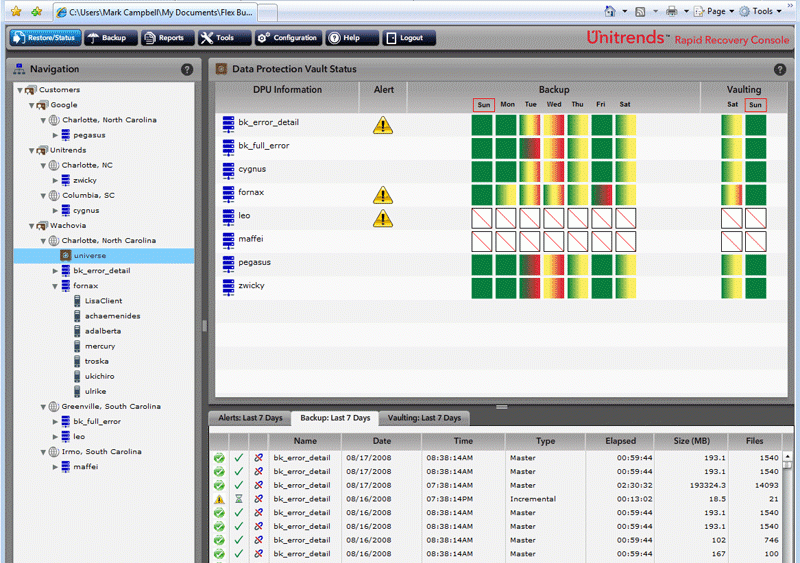Switch to the Vaulting: Last 7 Days tab
Viewport: 800px width, 563px height.
tap(424, 418)
